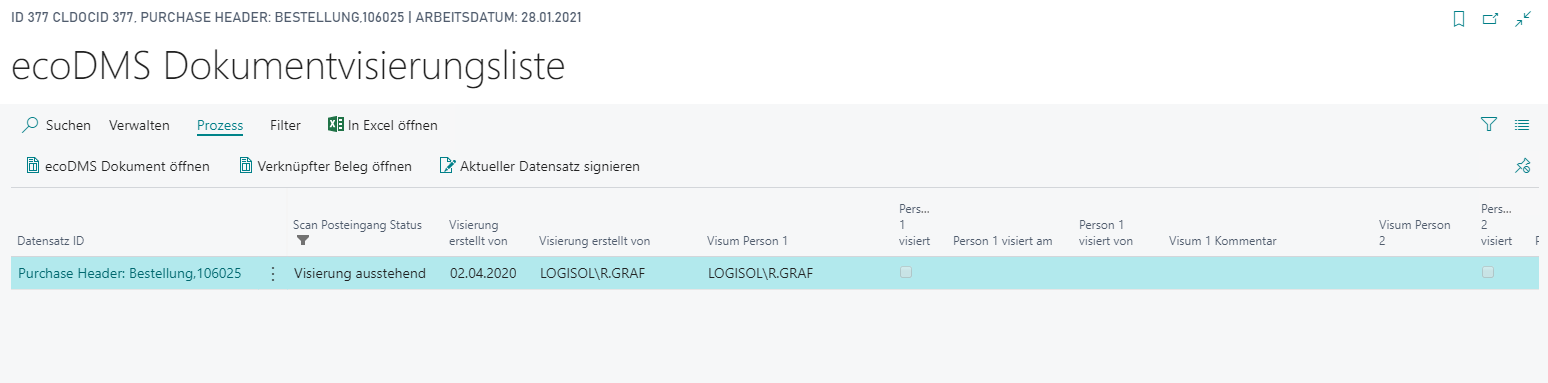
Task: Open Scan Posteingang Status column filter
Action: click(303, 240)
